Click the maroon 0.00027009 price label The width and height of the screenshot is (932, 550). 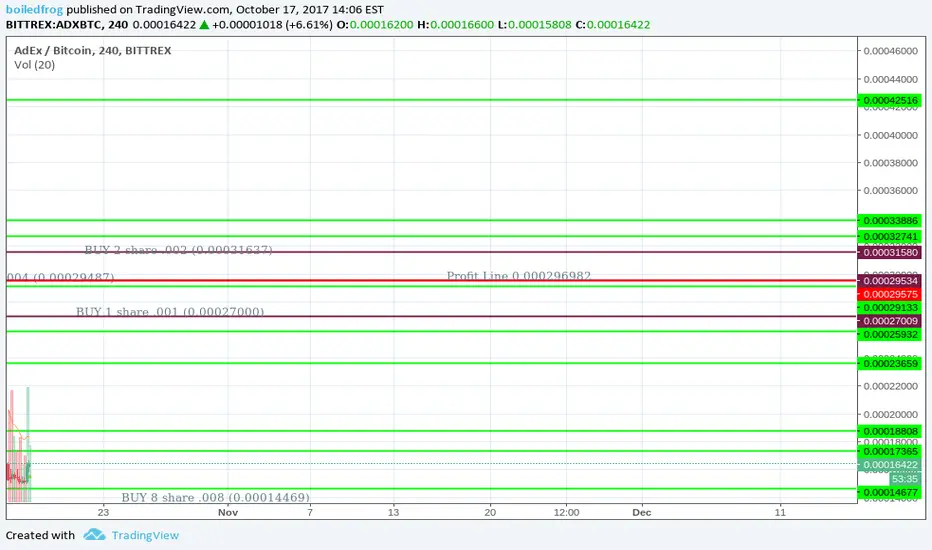[x=890, y=321]
